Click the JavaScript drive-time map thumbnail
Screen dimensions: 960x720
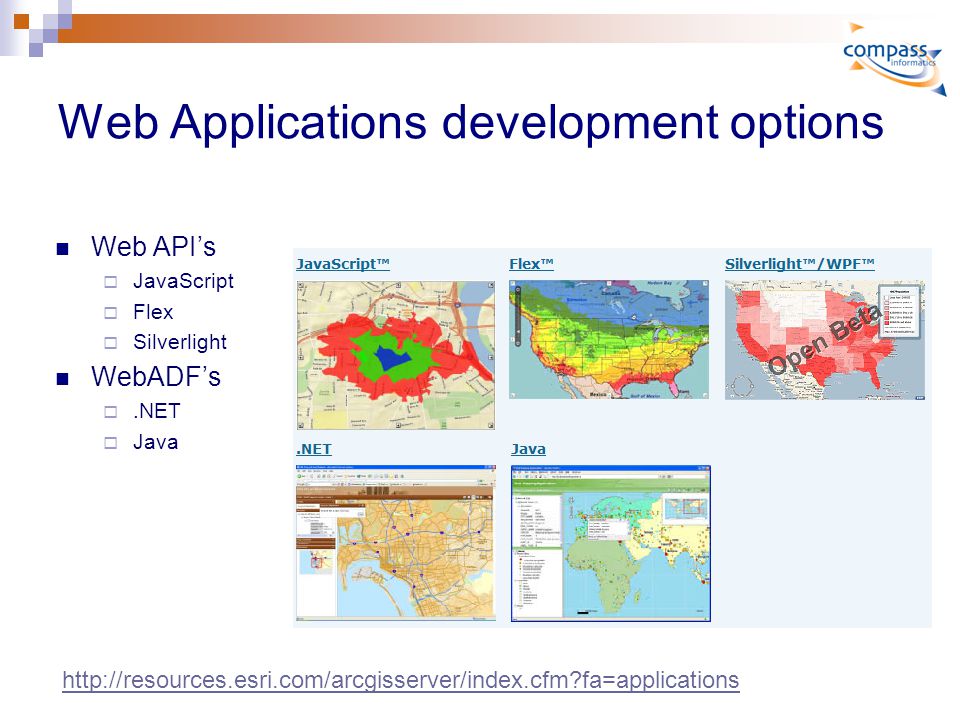coord(396,355)
